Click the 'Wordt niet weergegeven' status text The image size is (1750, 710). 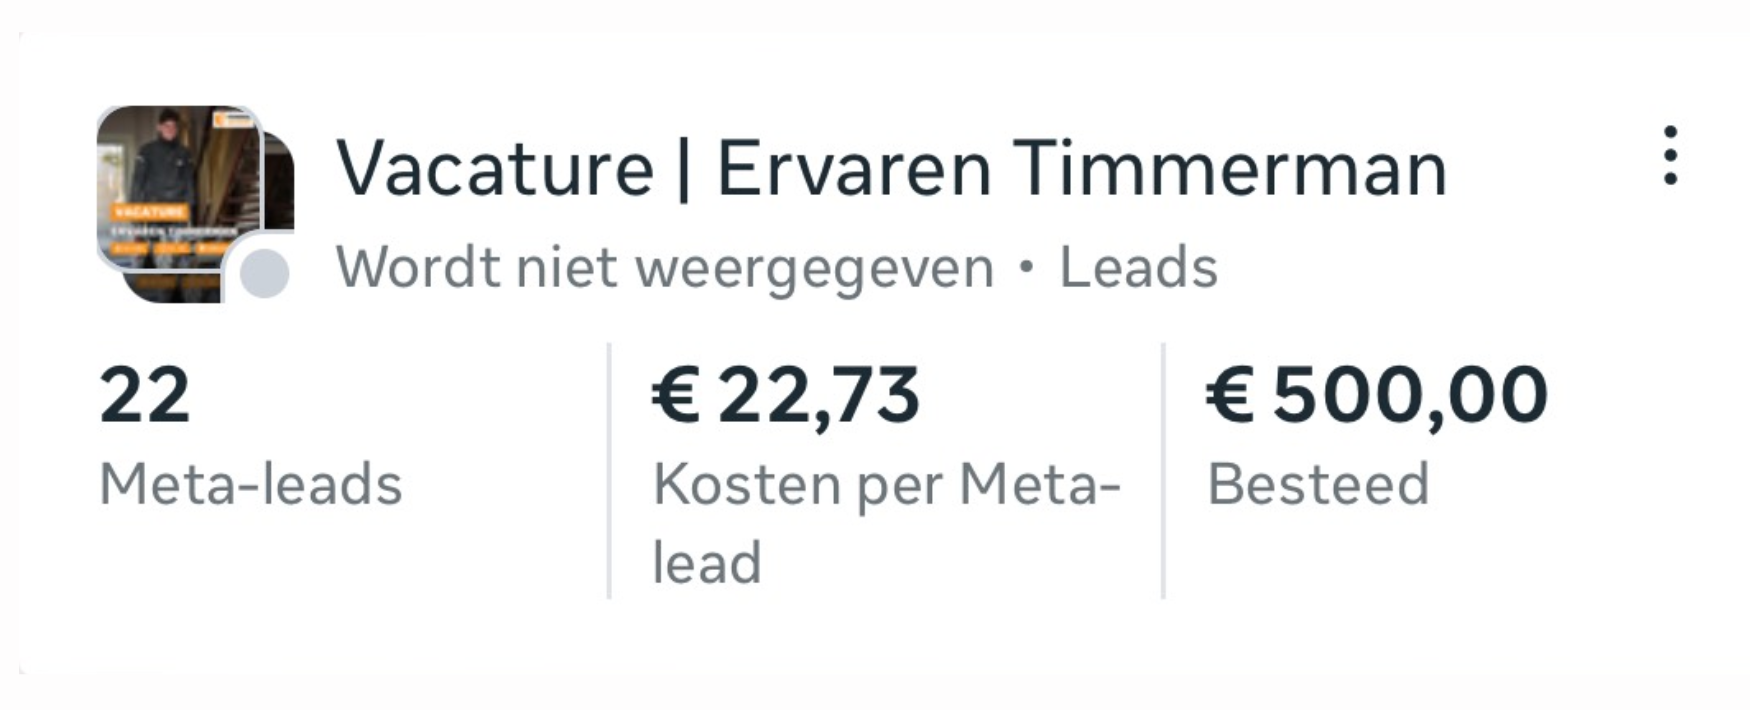664,268
